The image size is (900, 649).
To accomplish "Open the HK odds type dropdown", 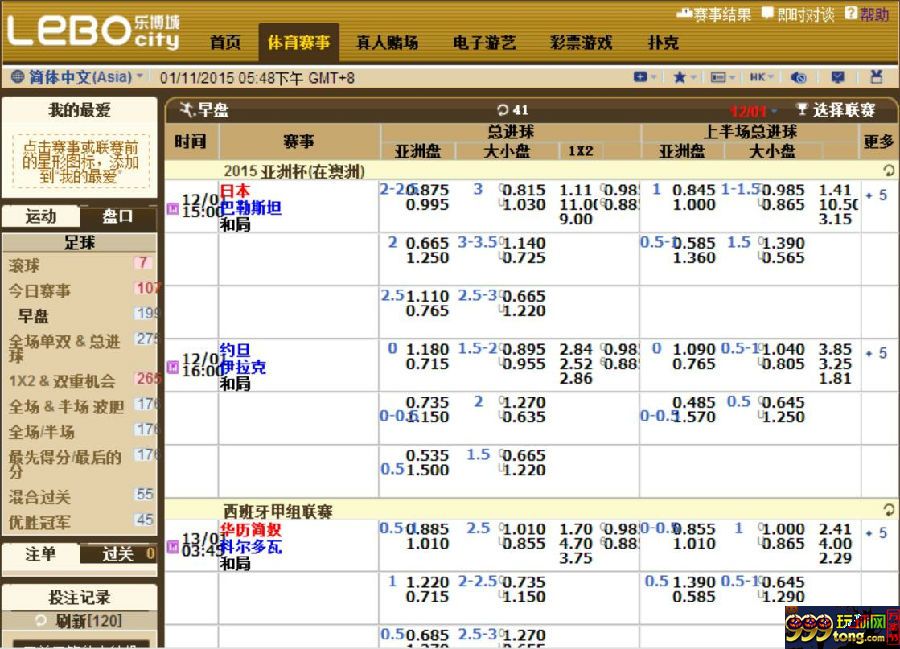I will 761,77.
